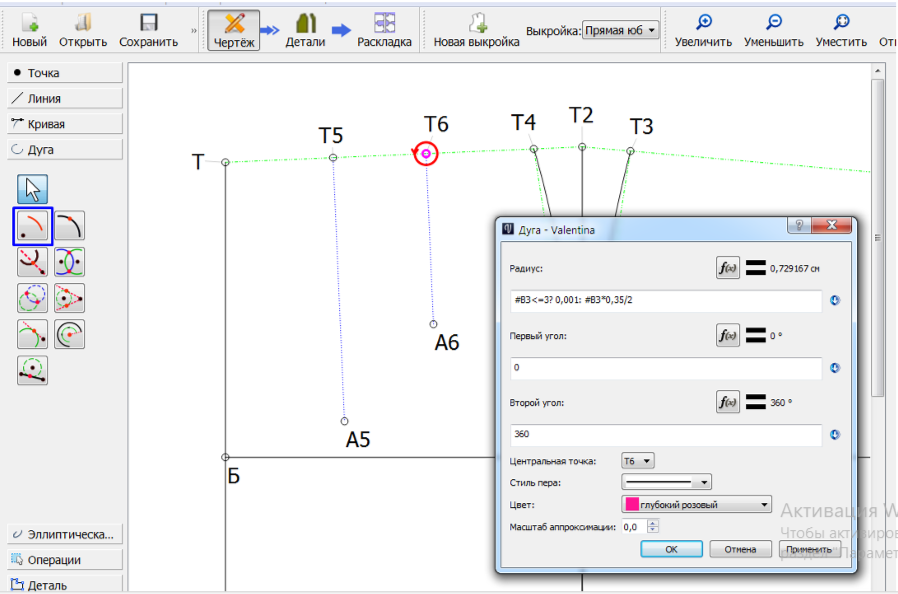The height and width of the screenshot is (594, 898).
Task: Open the Точка tools section
Action: click(x=65, y=73)
